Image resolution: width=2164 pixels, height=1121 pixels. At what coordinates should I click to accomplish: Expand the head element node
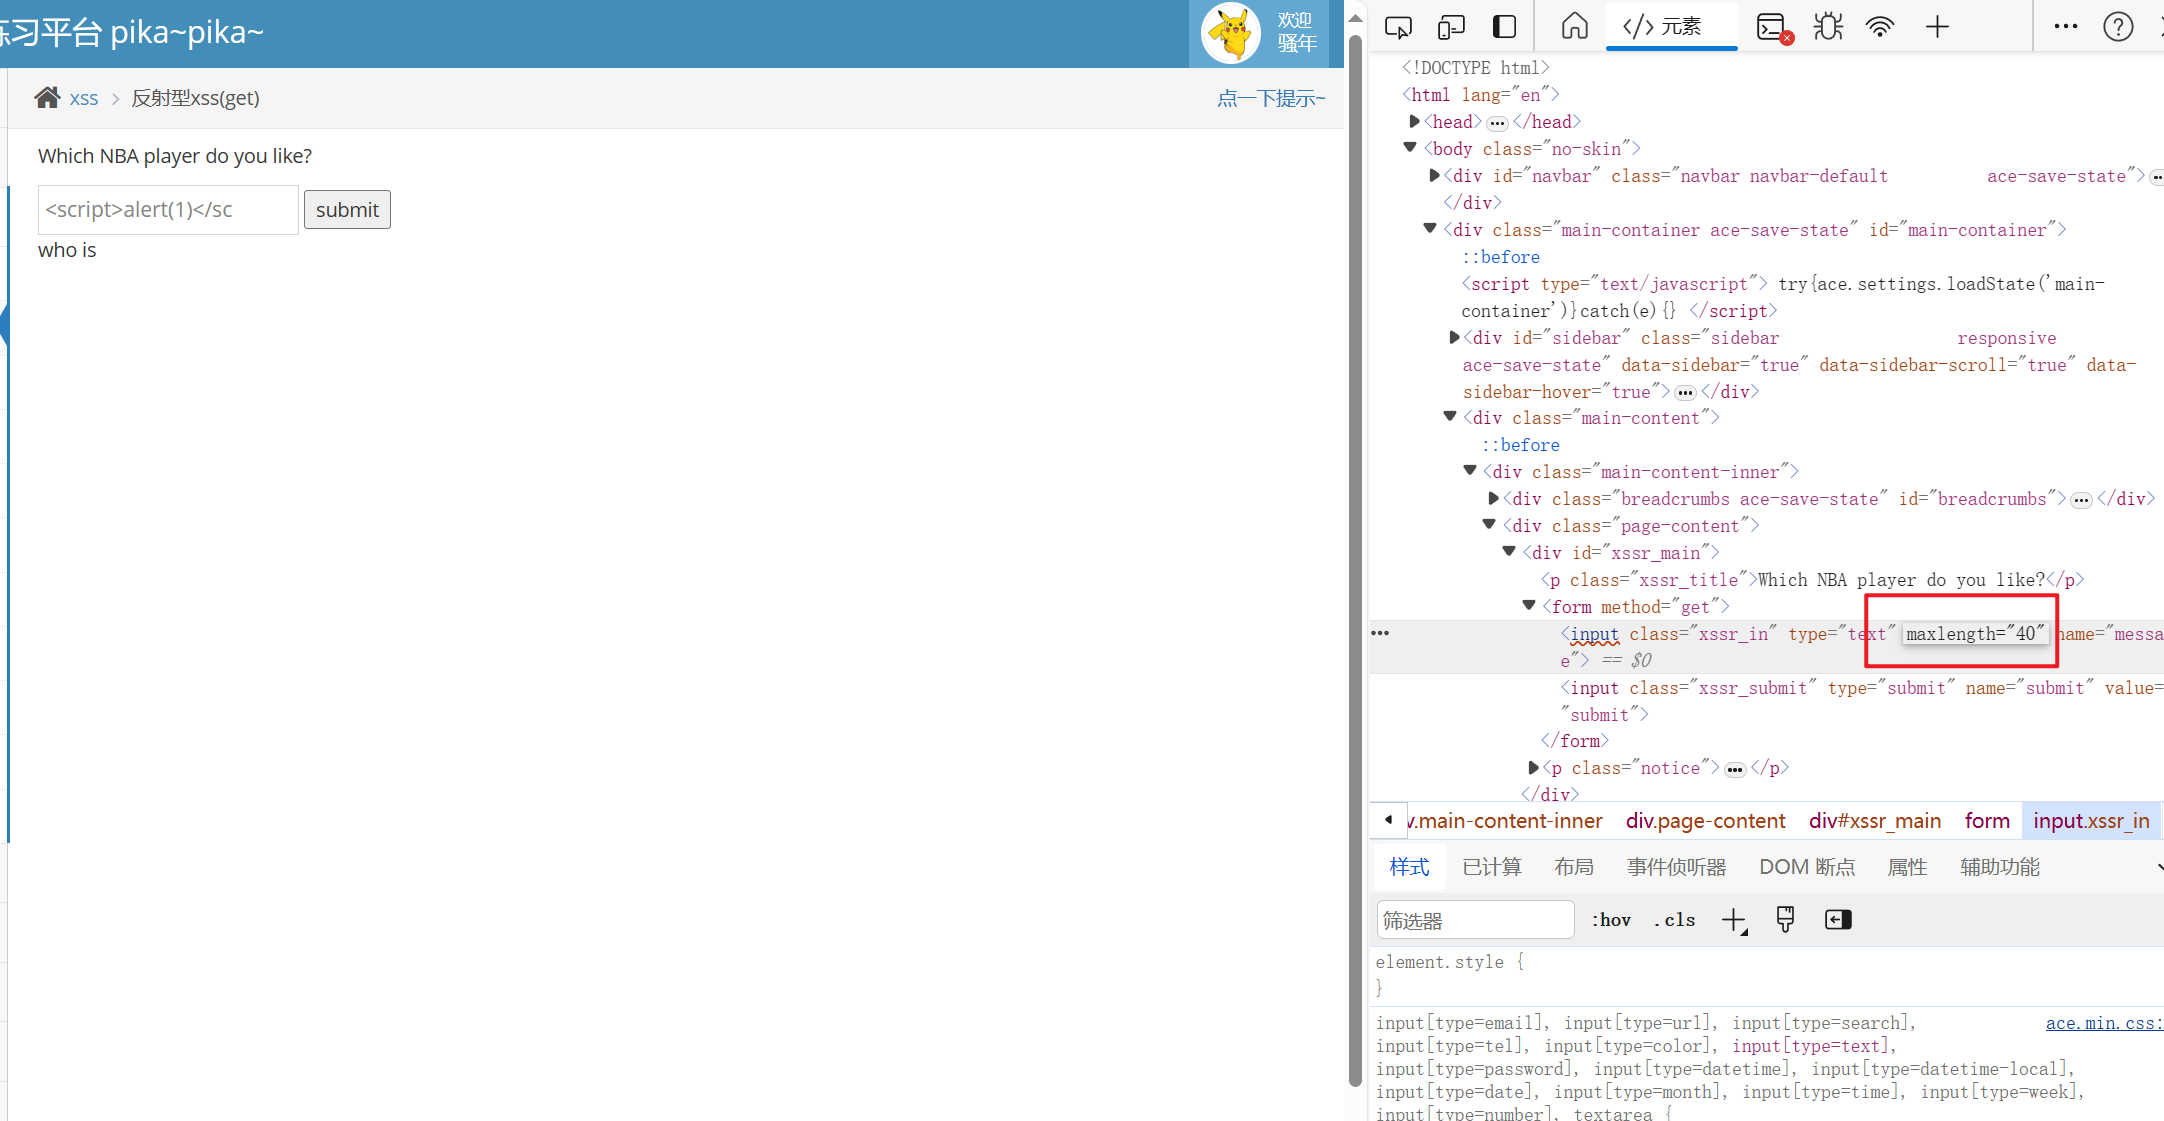pyautogui.click(x=1414, y=121)
